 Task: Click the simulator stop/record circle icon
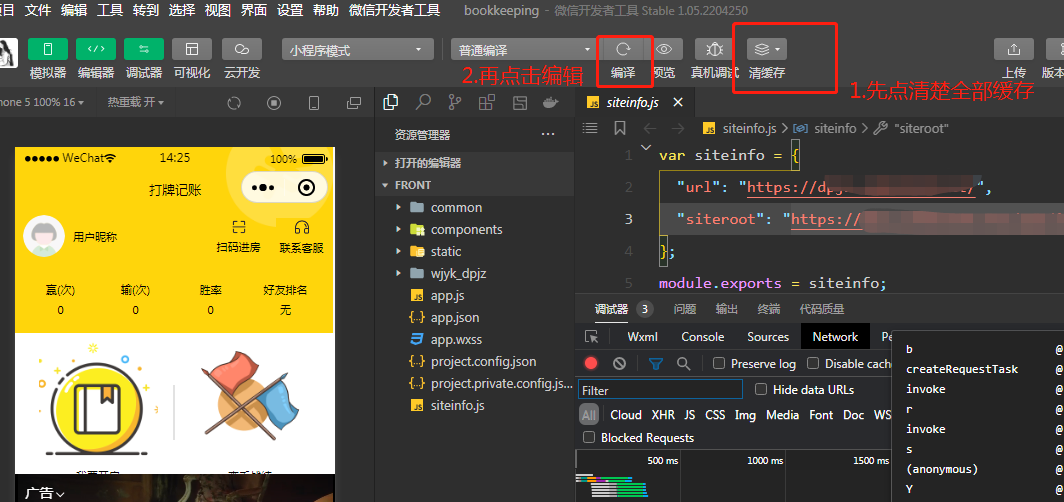[x=274, y=103]
